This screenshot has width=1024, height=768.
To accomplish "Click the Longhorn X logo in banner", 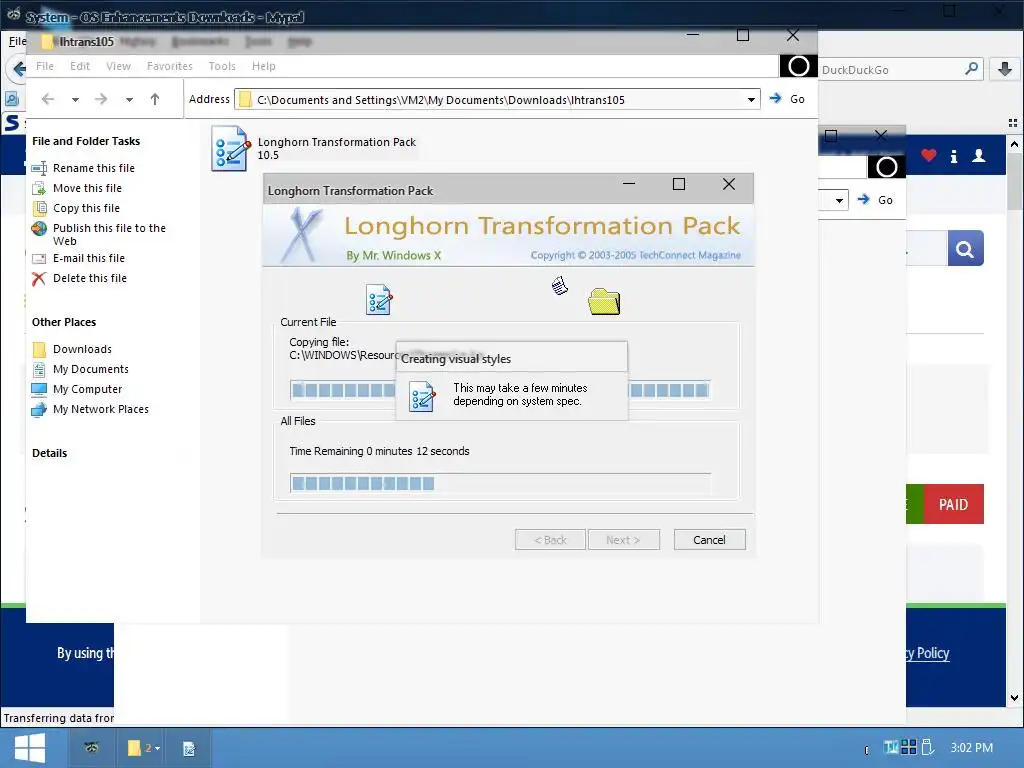I will [301, 234].
